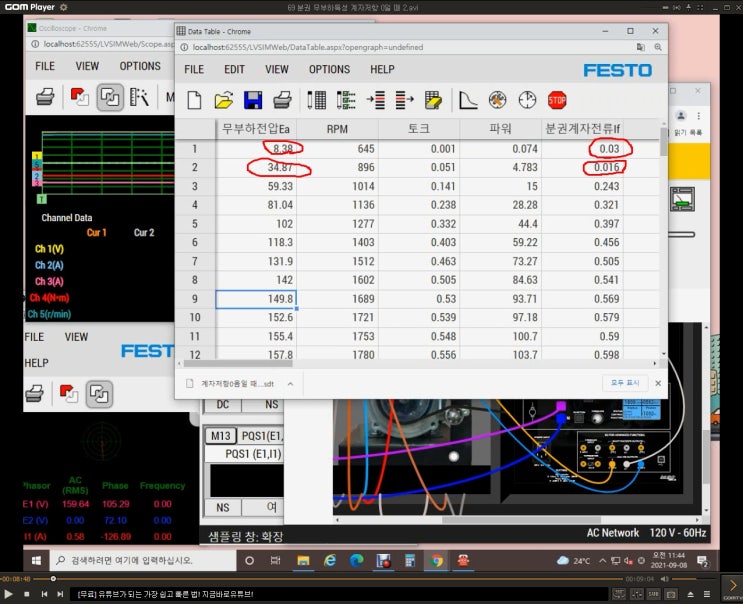This screenshot has width=743, height=604.
Task: Select the cell with value 0.243
Action: pyautogui.click(x=582, y=186)
